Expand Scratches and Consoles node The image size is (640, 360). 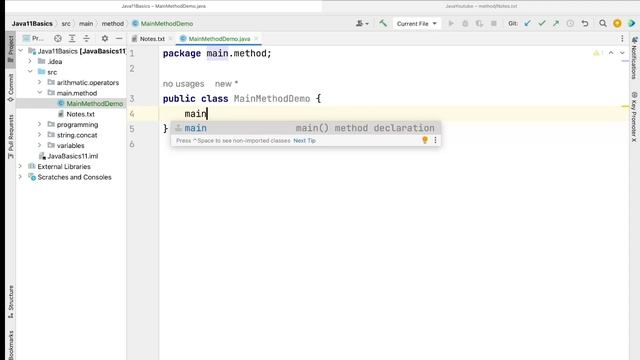click(20, 177)
